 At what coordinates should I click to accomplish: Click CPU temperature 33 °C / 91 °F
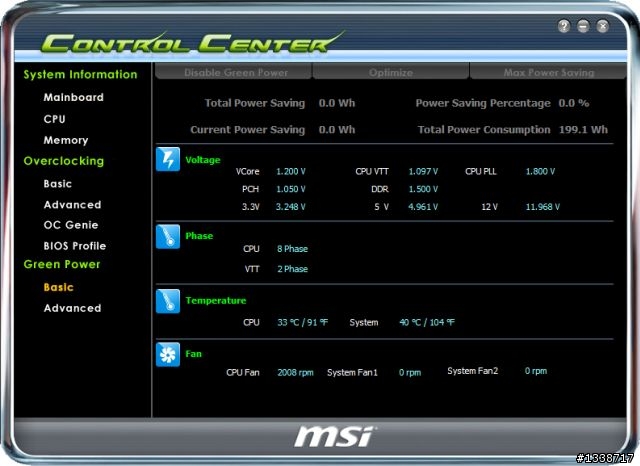(302, 322)
